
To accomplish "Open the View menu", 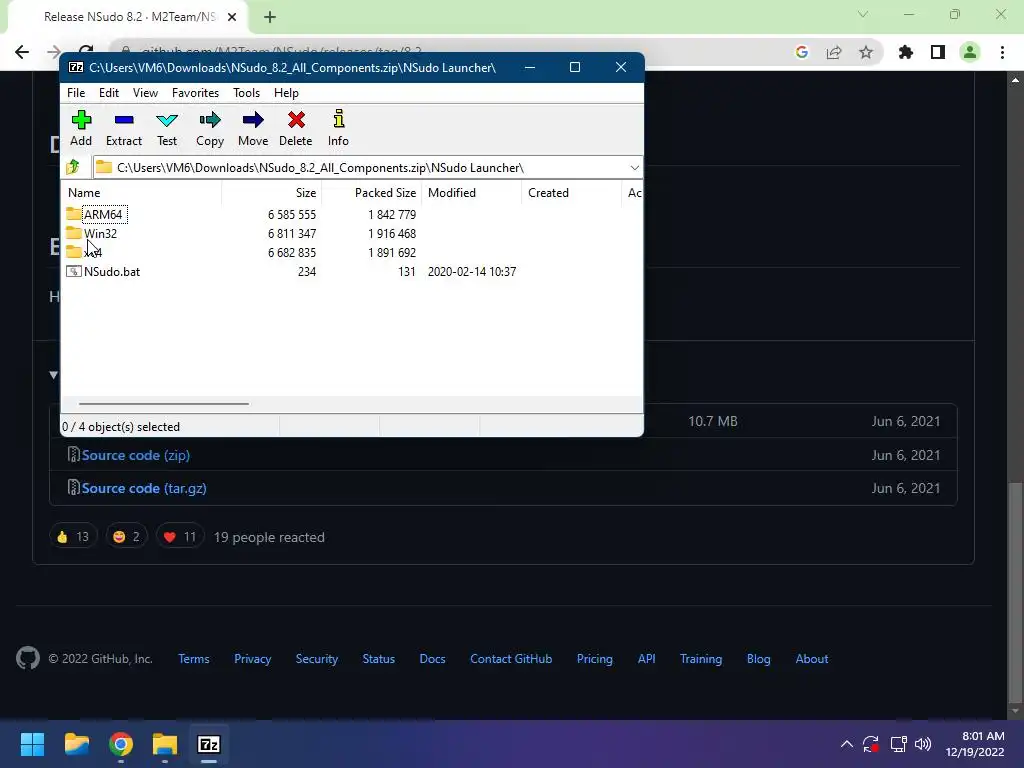I will click(145, 93).
